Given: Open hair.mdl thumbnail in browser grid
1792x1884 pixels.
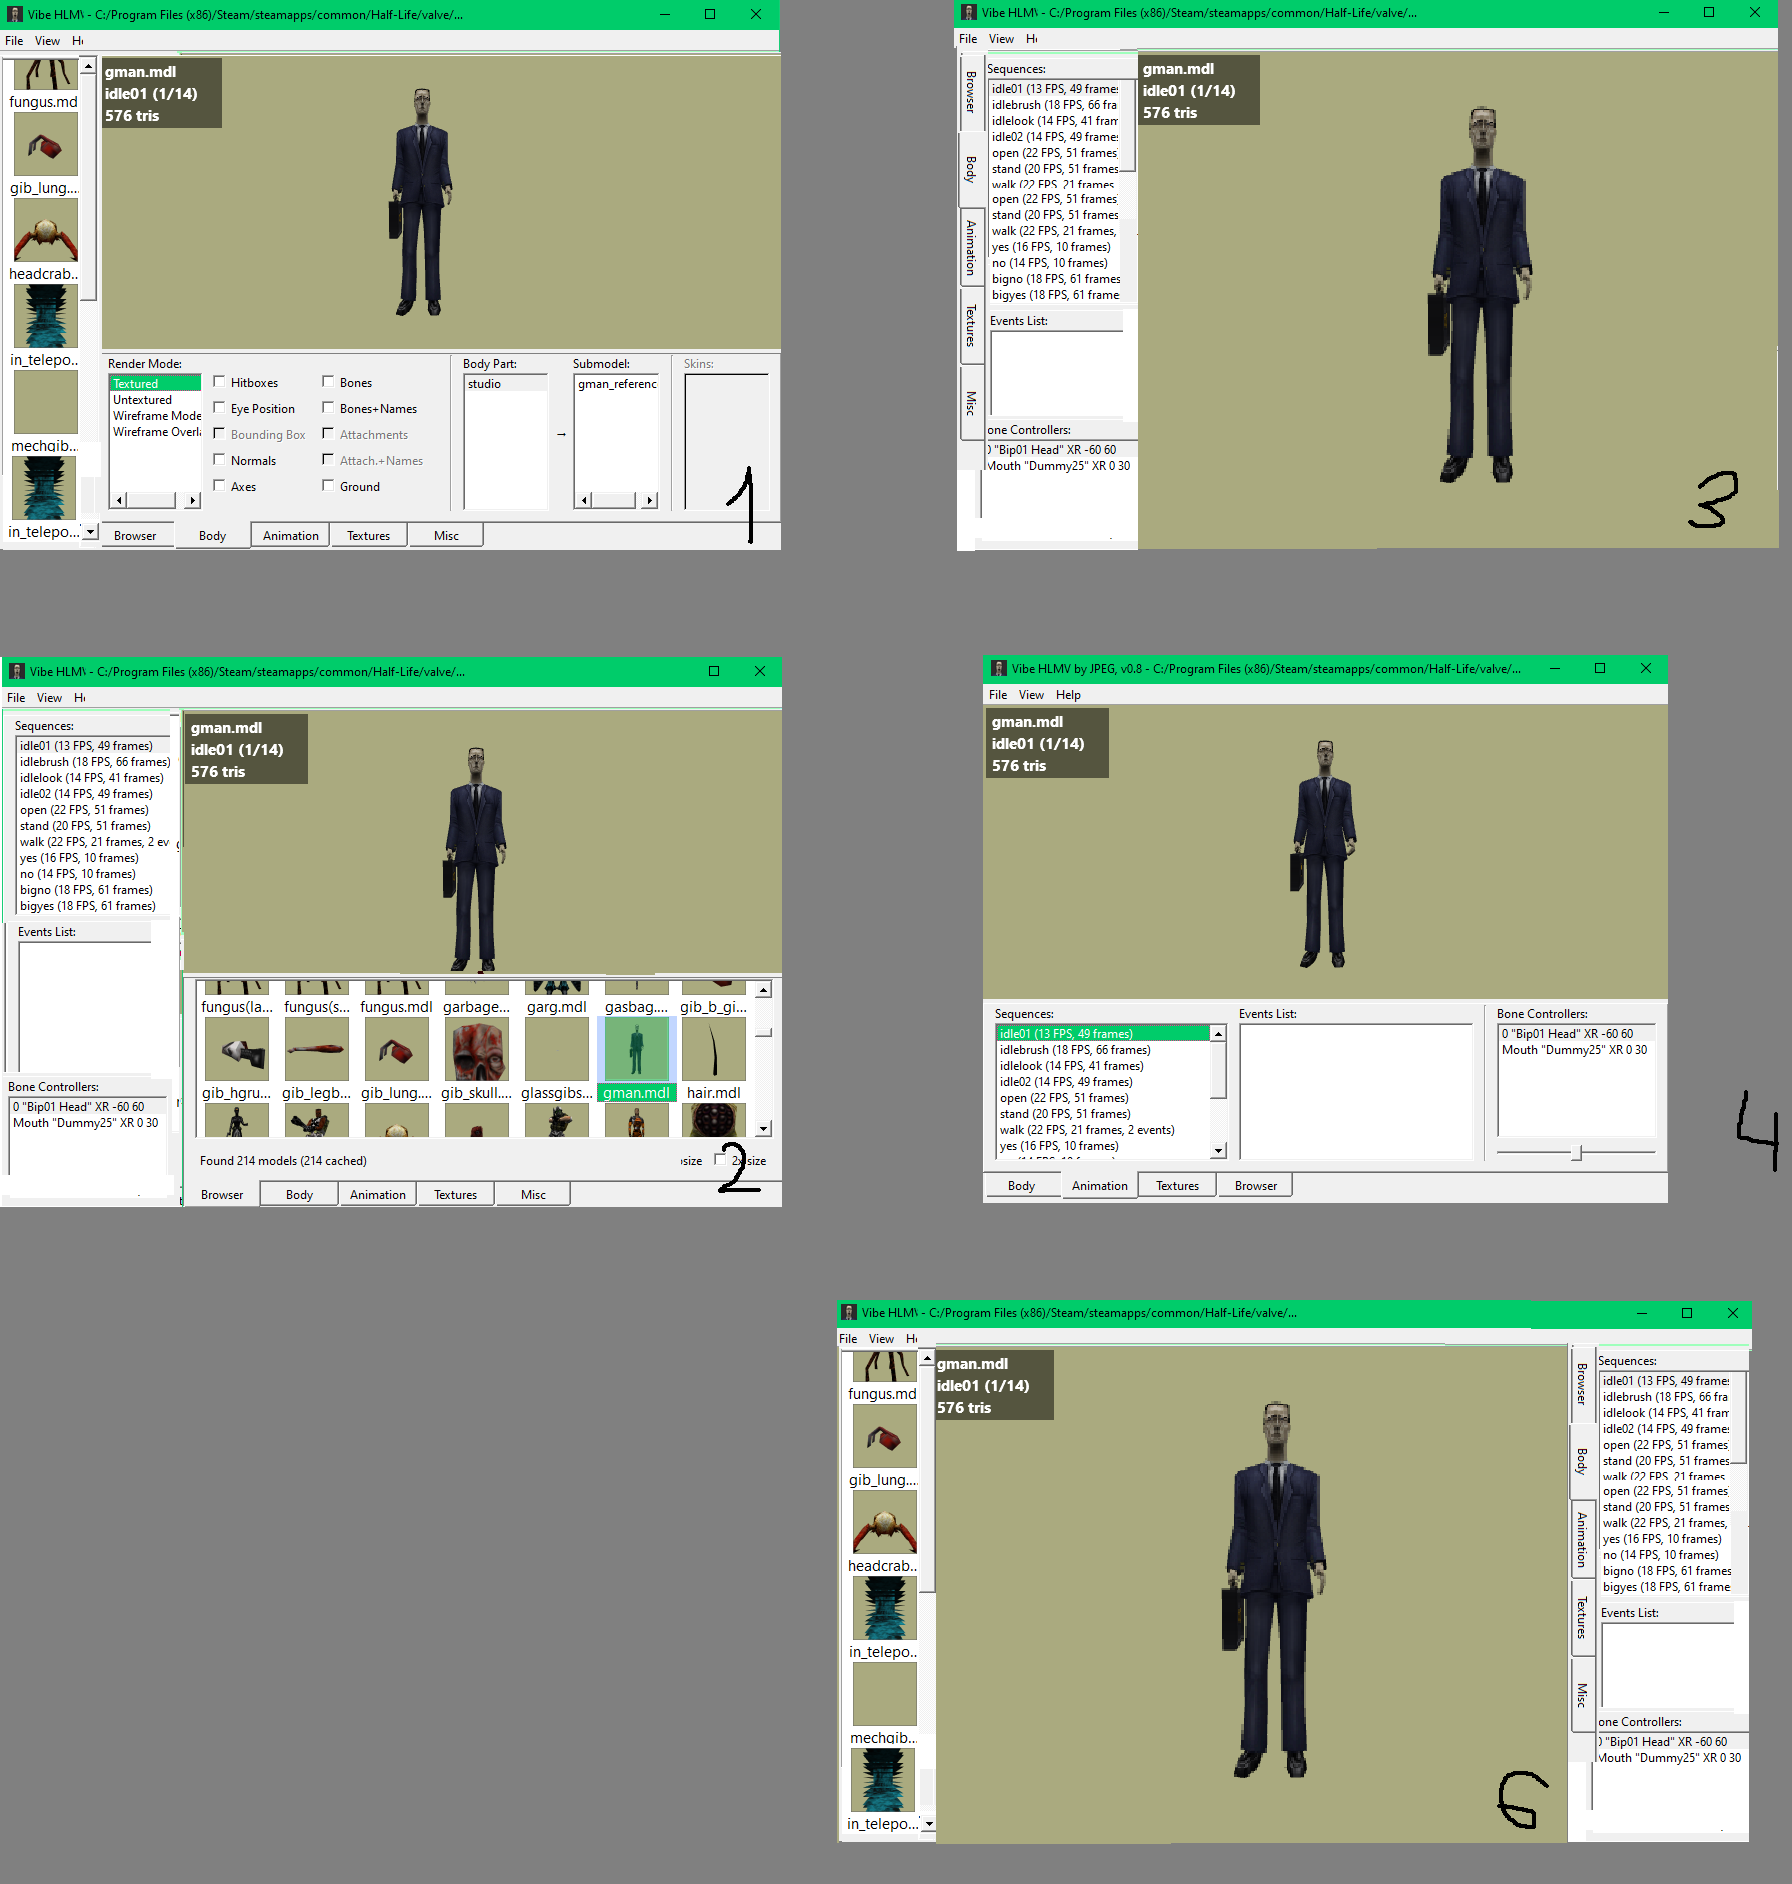Looking at the screenshot, I should (x=714, y=1050).
